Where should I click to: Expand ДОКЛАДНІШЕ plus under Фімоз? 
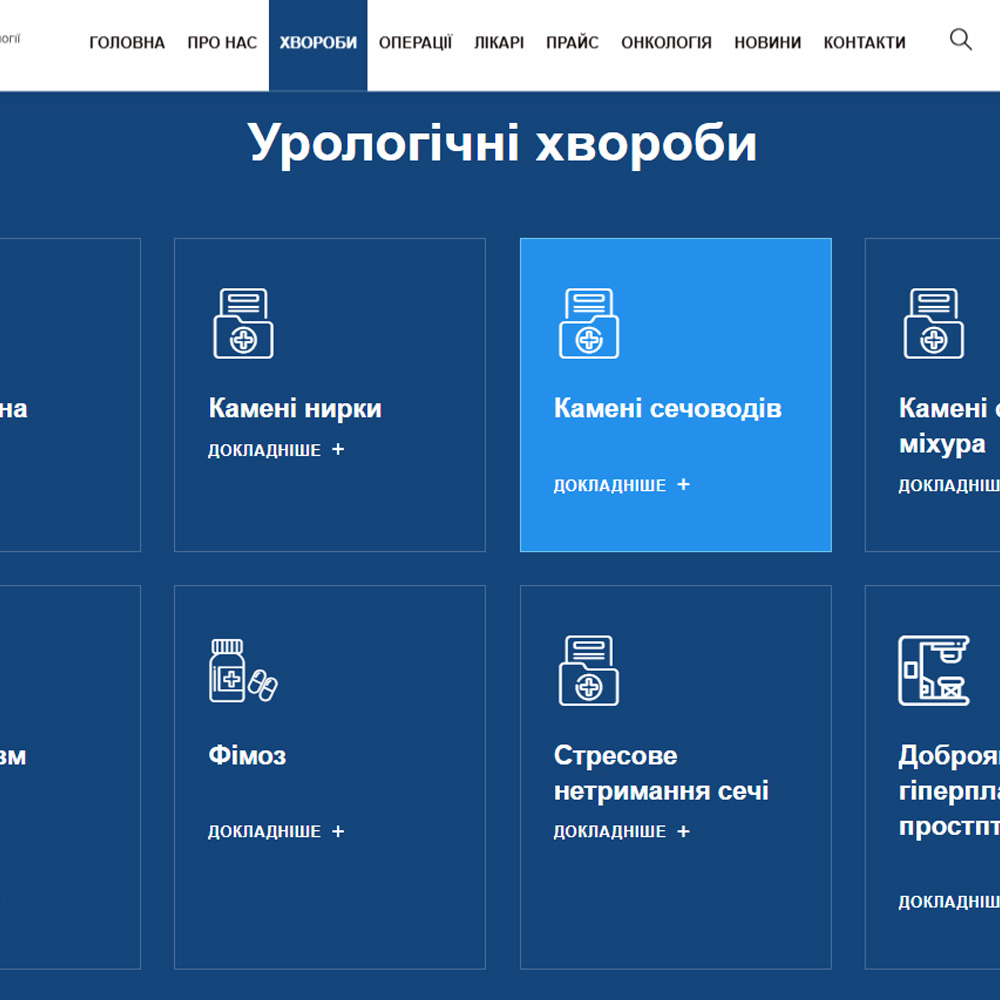tap(338, 832)
